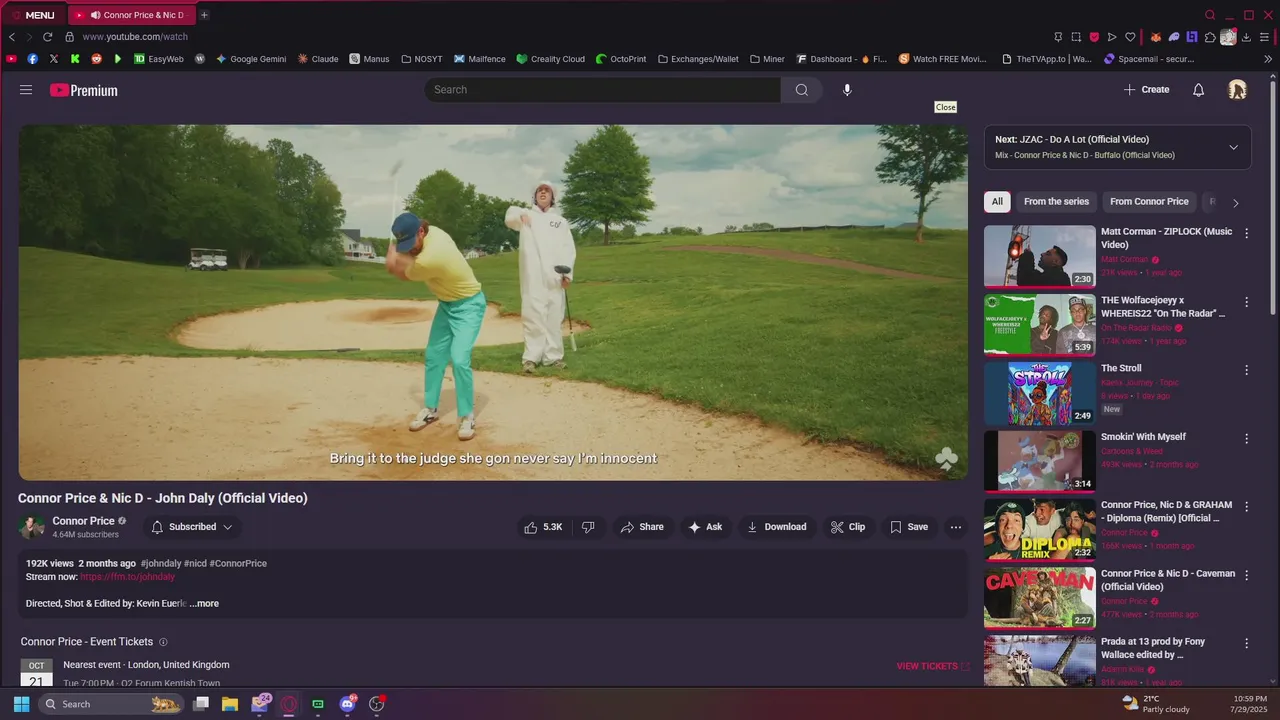Screen dimensions: 1280x720
Task: Expand the Exchanges/Wallet bookmark folder
Action: [698, 59]
